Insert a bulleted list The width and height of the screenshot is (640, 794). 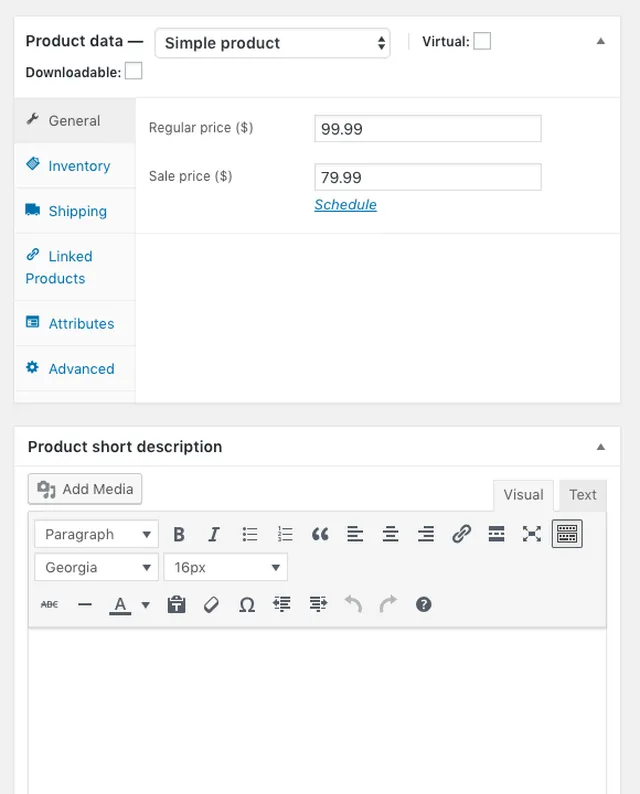click(250, 534)
